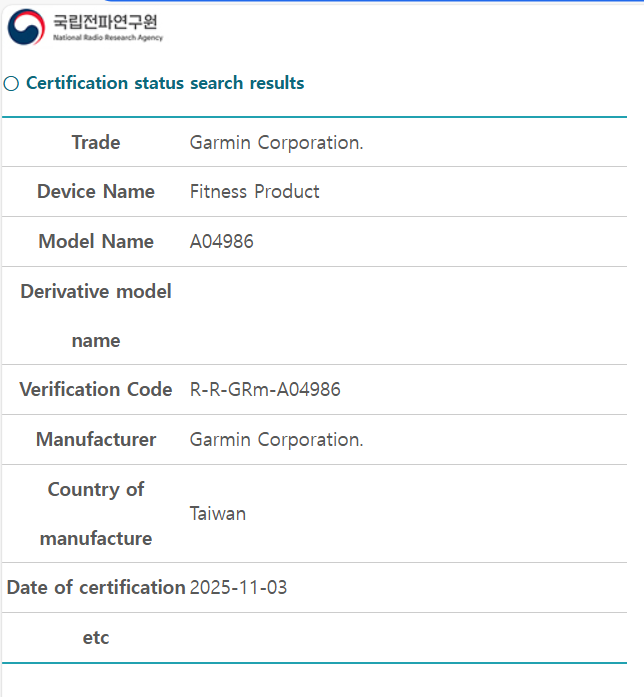Select the Manufacturer value 'Garmin Corporation.'
The image size is (644, 697).
[x=276, y=439]
